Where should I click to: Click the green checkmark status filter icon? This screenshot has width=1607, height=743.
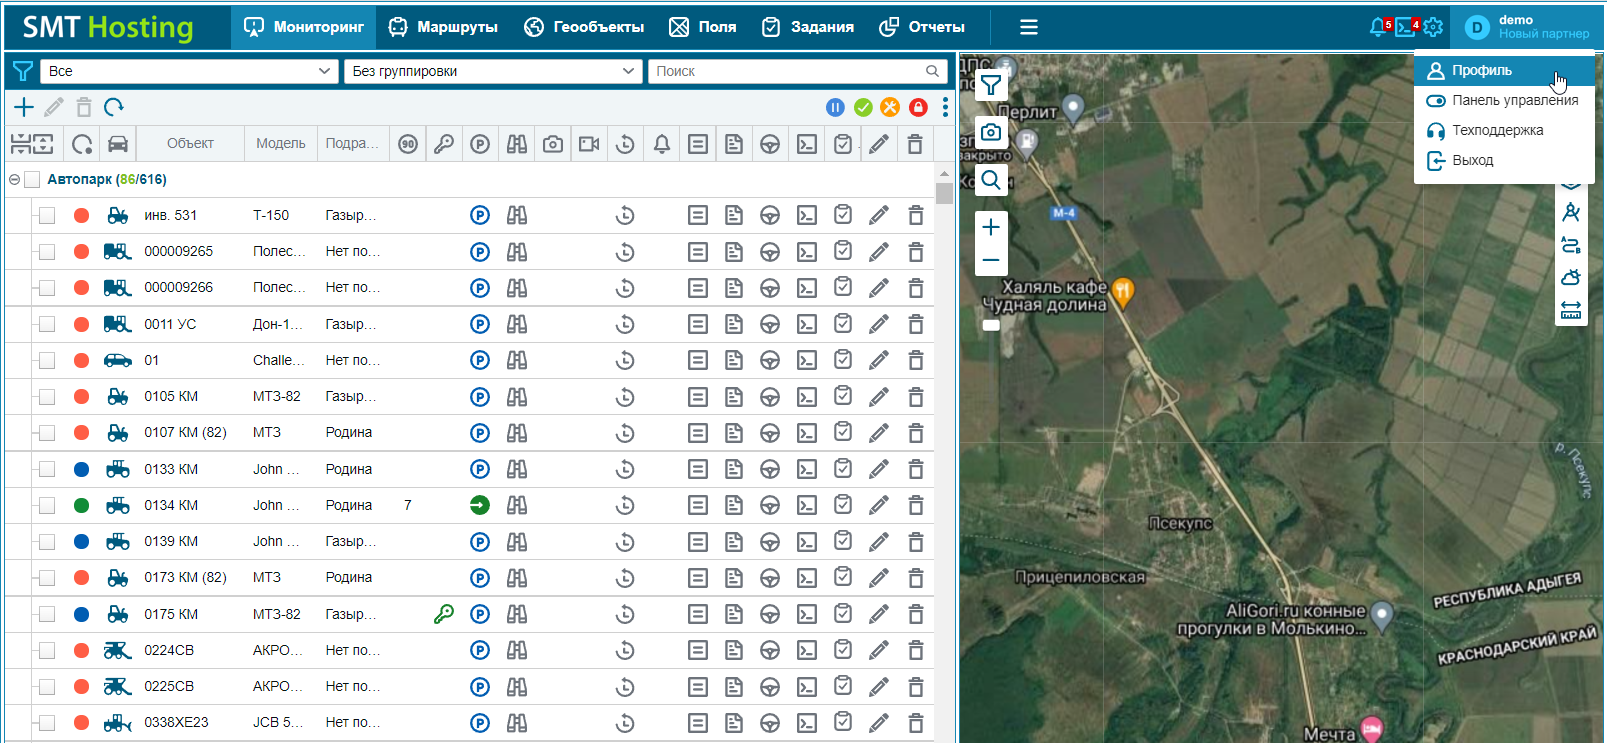(863, 107)
